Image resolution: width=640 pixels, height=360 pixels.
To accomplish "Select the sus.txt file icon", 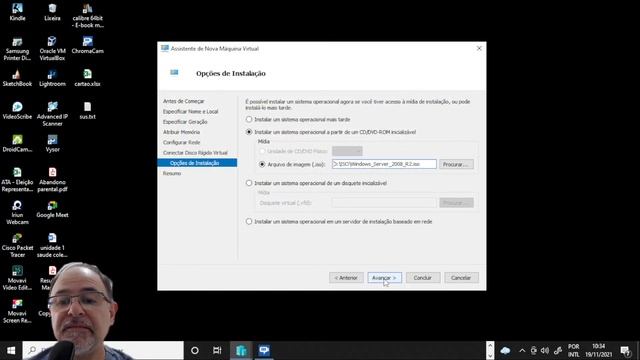I will coord(87,111).
